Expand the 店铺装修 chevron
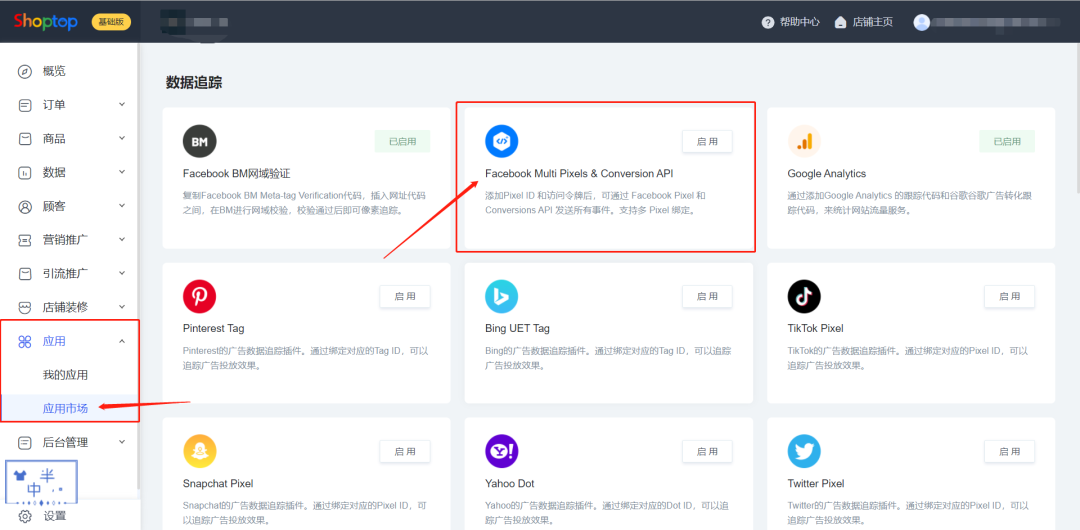 tap(122, 307)
